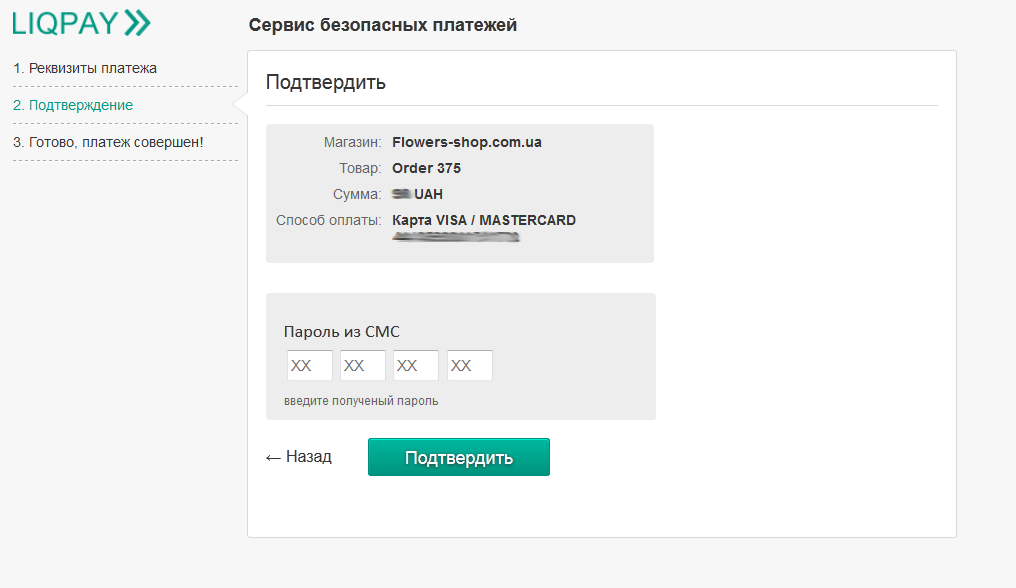Go to step 3 Готово, платеж совершен!
The height and width of the screenshot is (588, 1016).
coord(108,142)
